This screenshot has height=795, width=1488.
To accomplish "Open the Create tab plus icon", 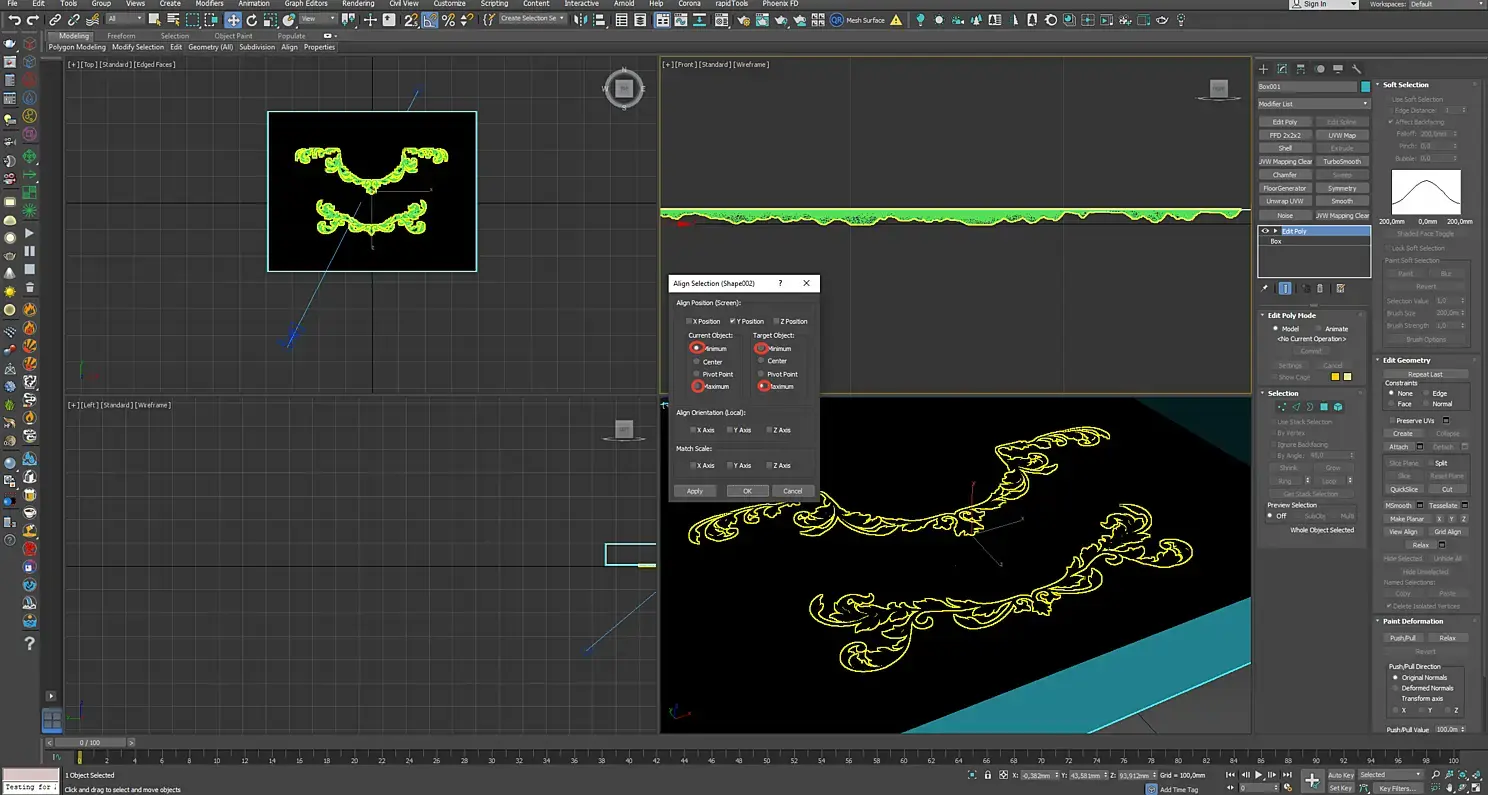I will (x=1263, y=69).
